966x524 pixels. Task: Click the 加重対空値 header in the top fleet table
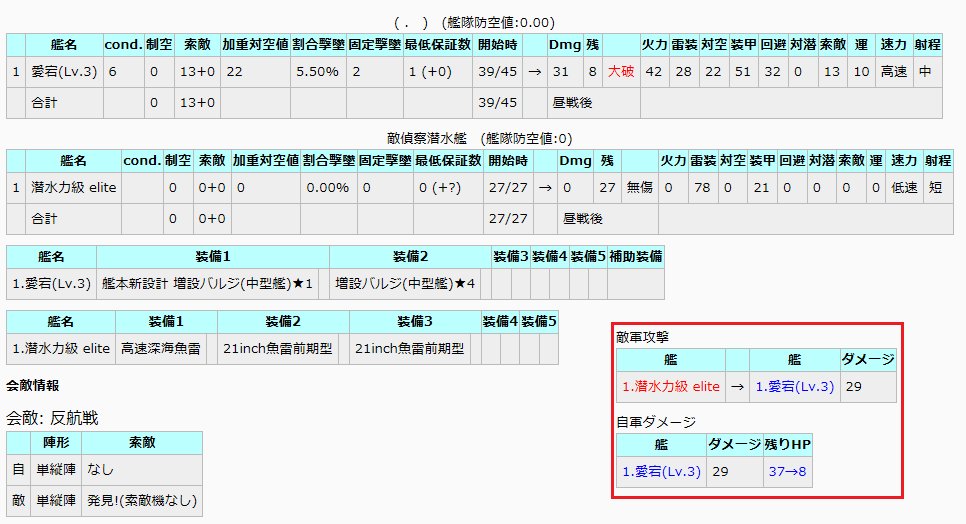(x=255, y=45)
